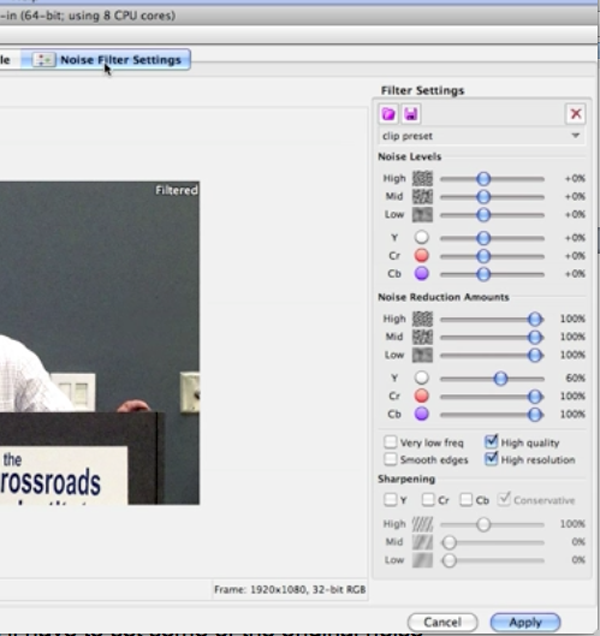The width and height of the screenshot is (600, 636).
Task: Click the Noise Levels Cb slider handle
Action: (483, 274)
